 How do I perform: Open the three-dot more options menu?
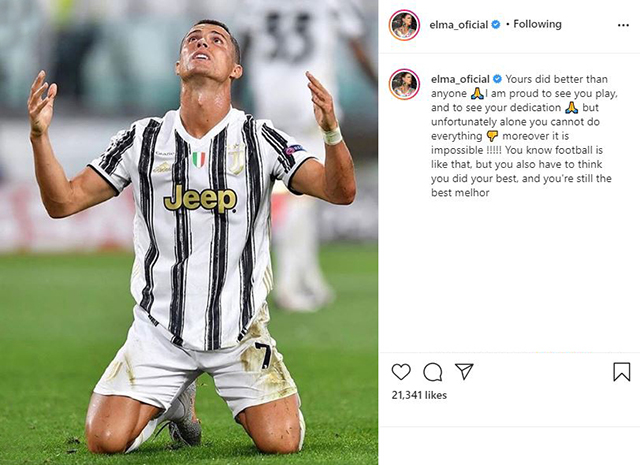coord(623,25)
